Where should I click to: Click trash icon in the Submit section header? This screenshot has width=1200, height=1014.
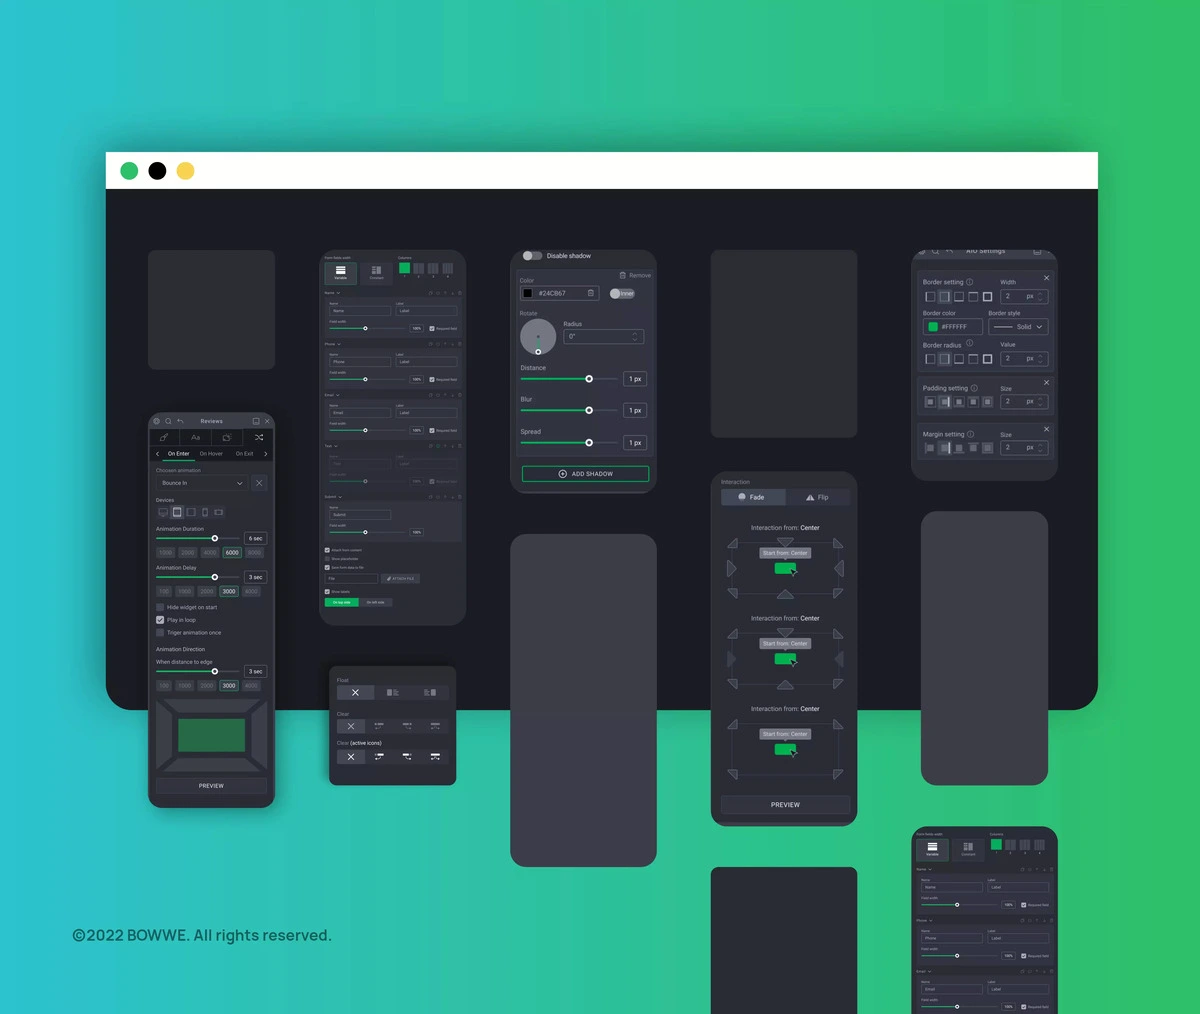coord(460,497)
